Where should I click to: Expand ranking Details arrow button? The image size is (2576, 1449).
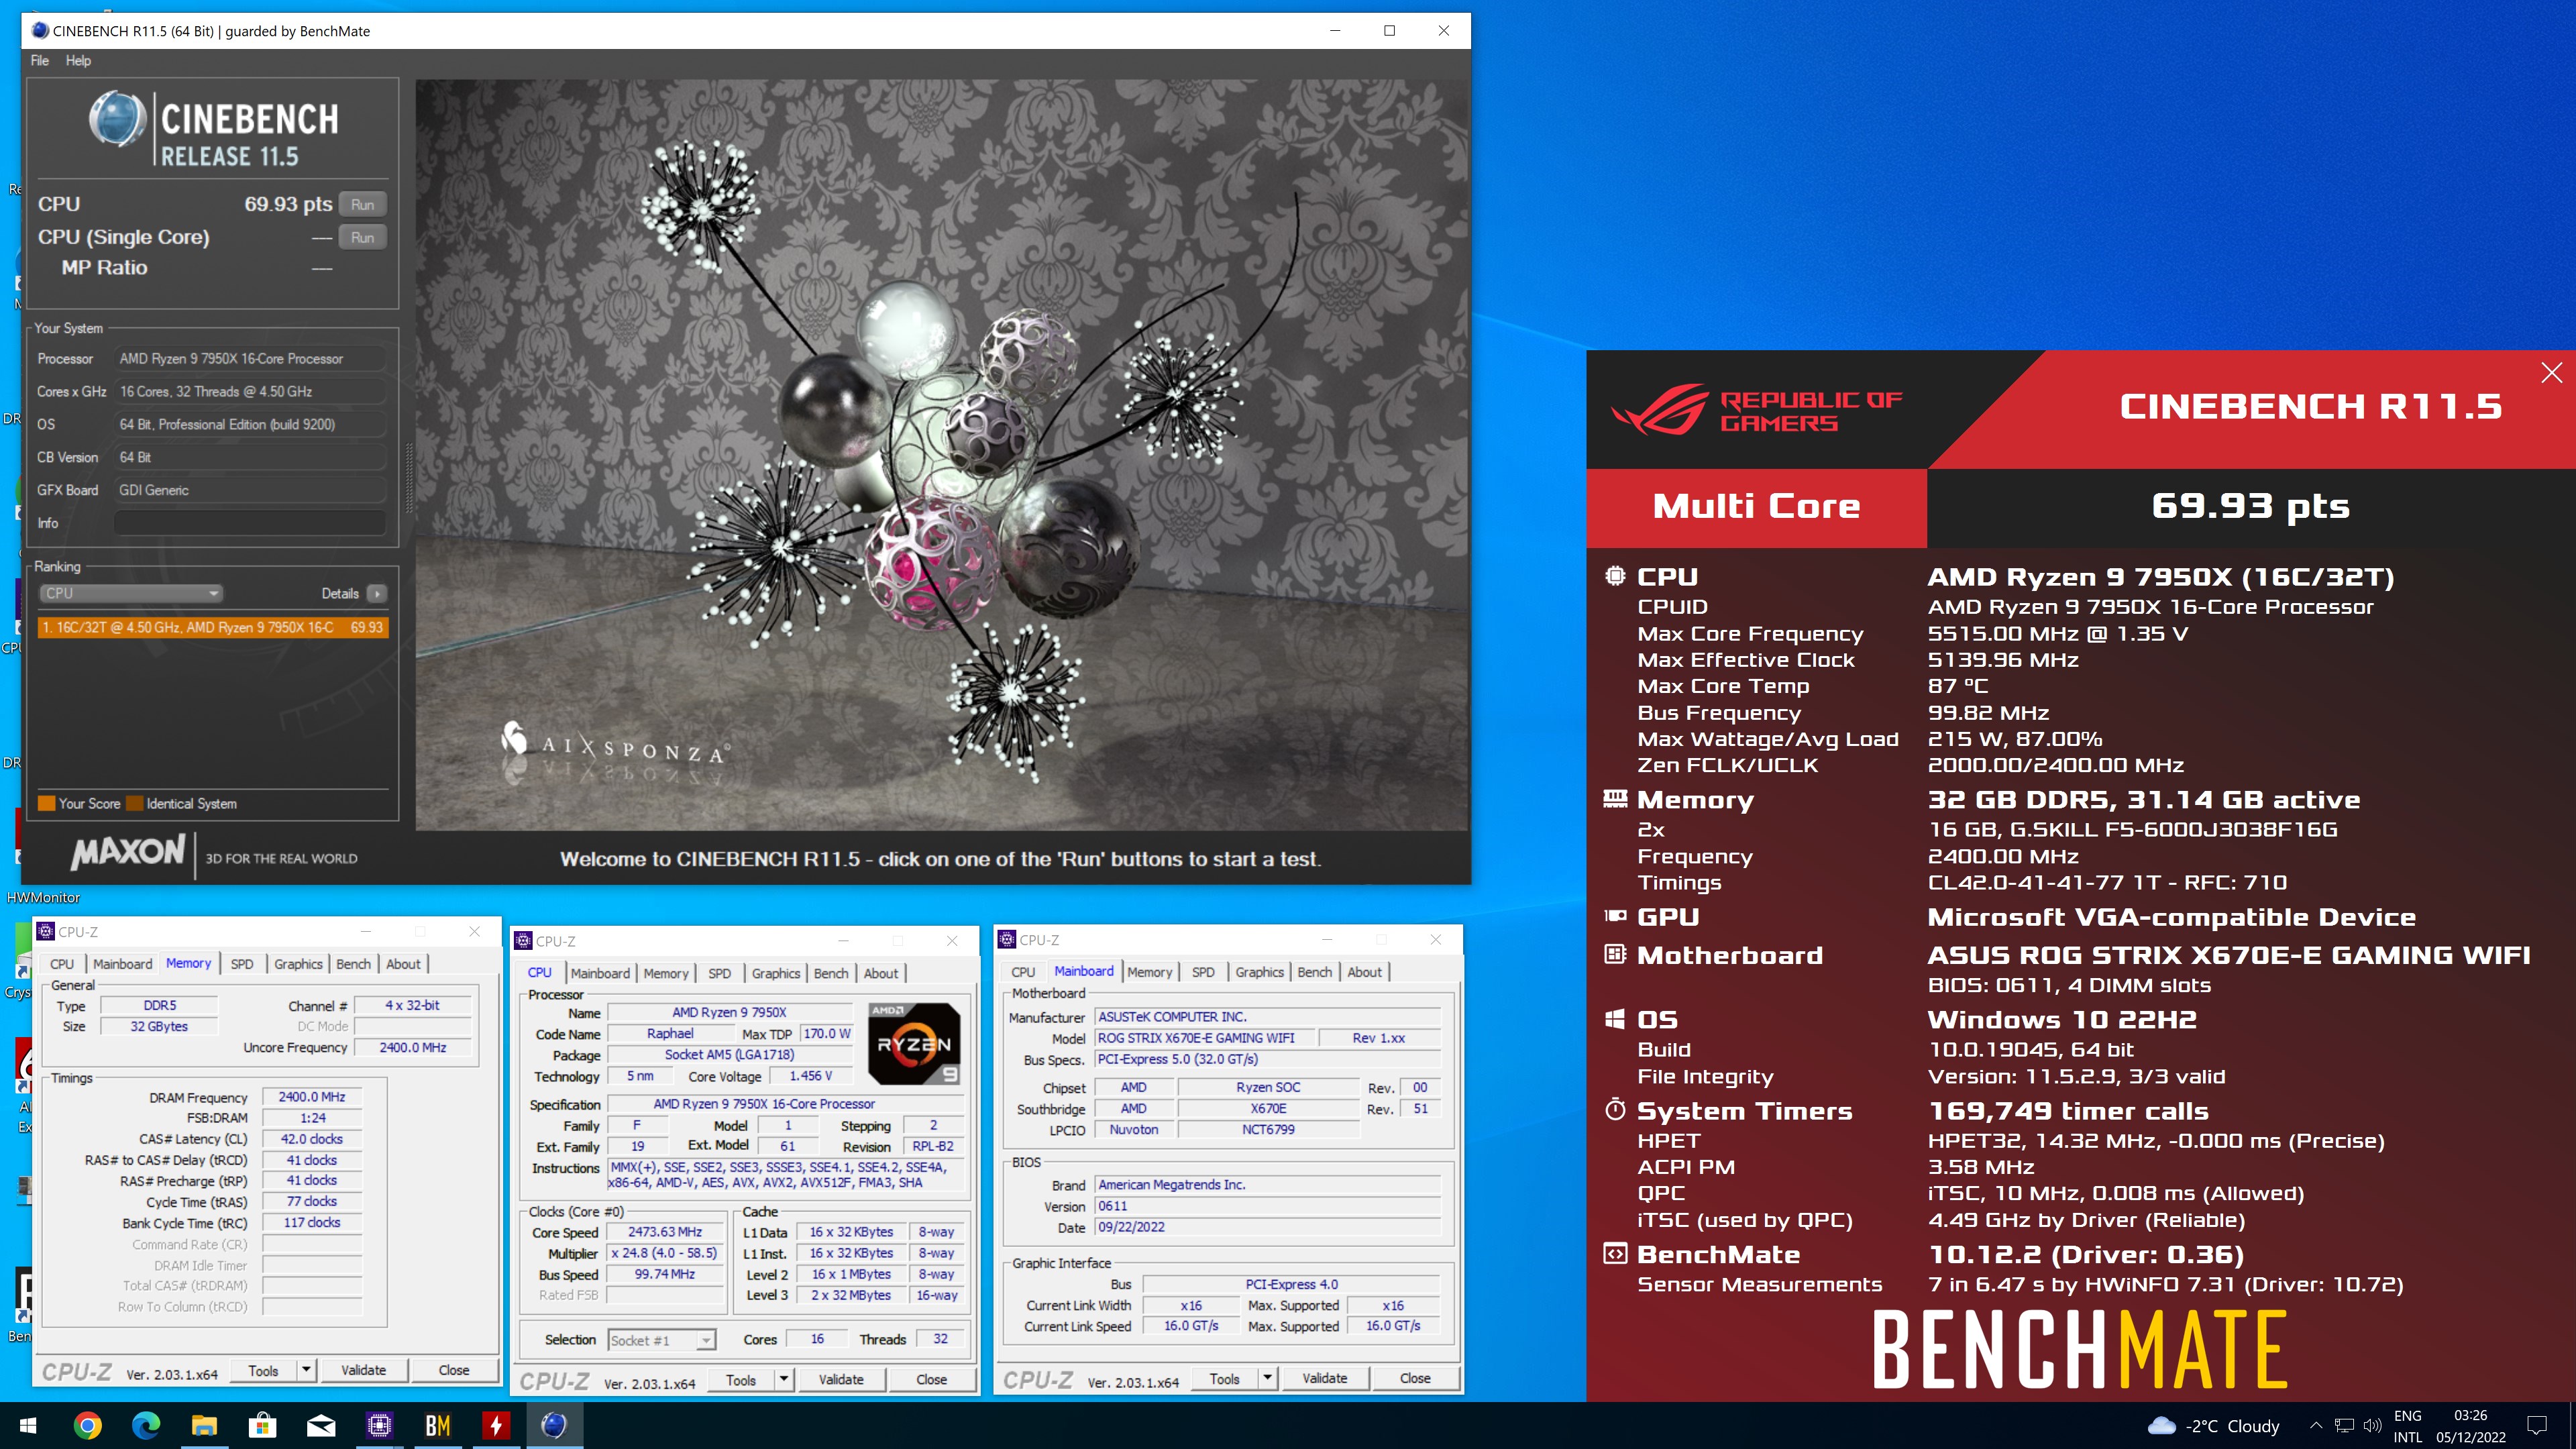coord(376,593)
